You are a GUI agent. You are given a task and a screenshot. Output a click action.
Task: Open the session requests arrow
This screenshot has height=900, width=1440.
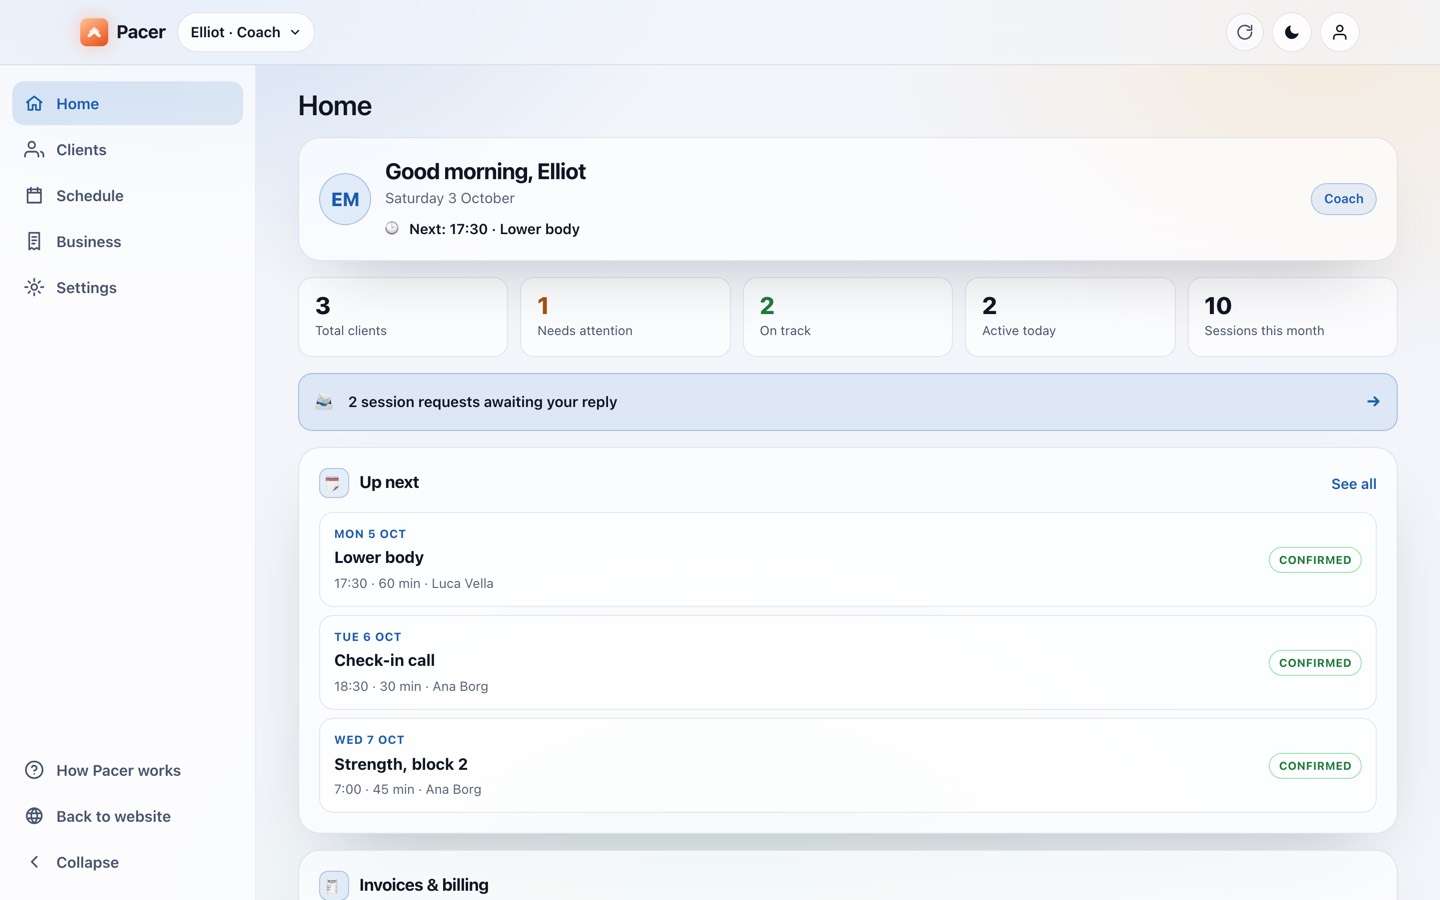[1373, 402]
